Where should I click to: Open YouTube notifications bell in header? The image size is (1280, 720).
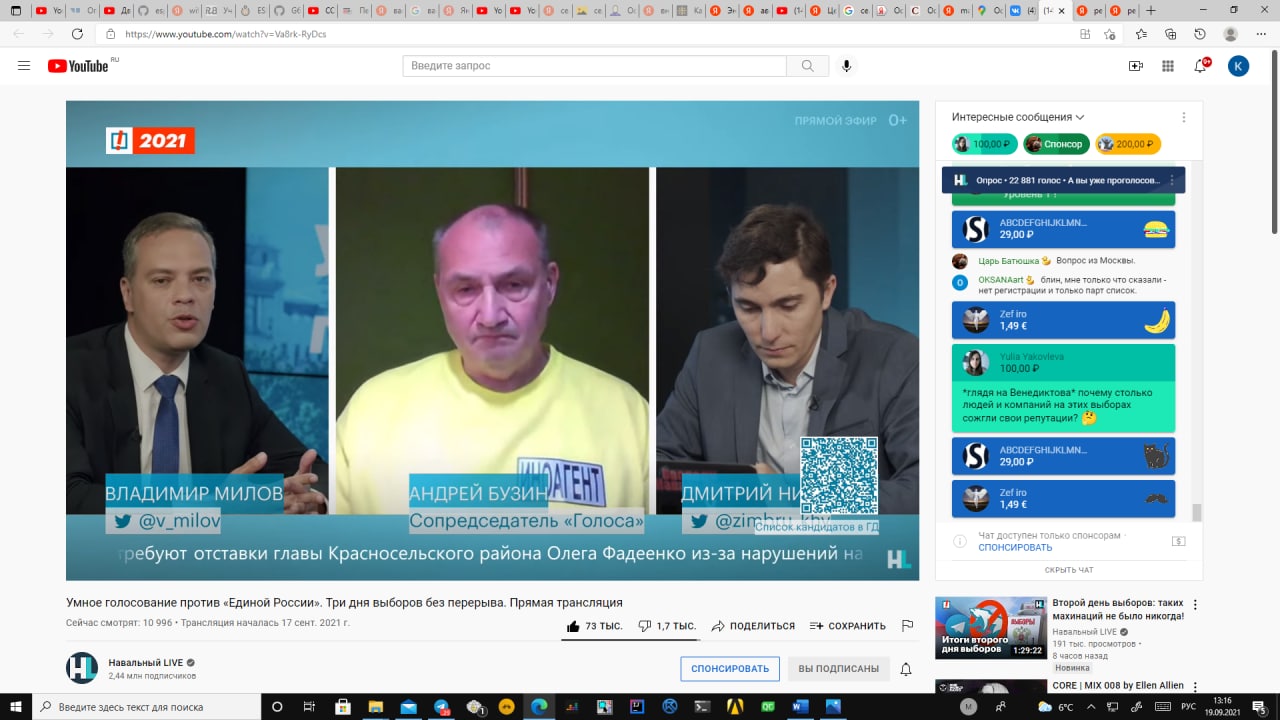coord(1200,66)
